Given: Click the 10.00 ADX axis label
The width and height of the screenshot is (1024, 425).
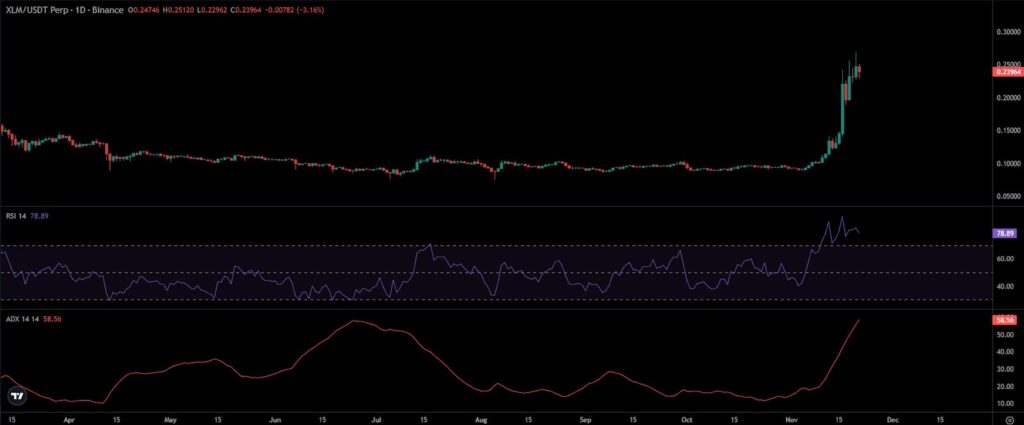Looking at the screenshot, I should (x=1005, y=403).
